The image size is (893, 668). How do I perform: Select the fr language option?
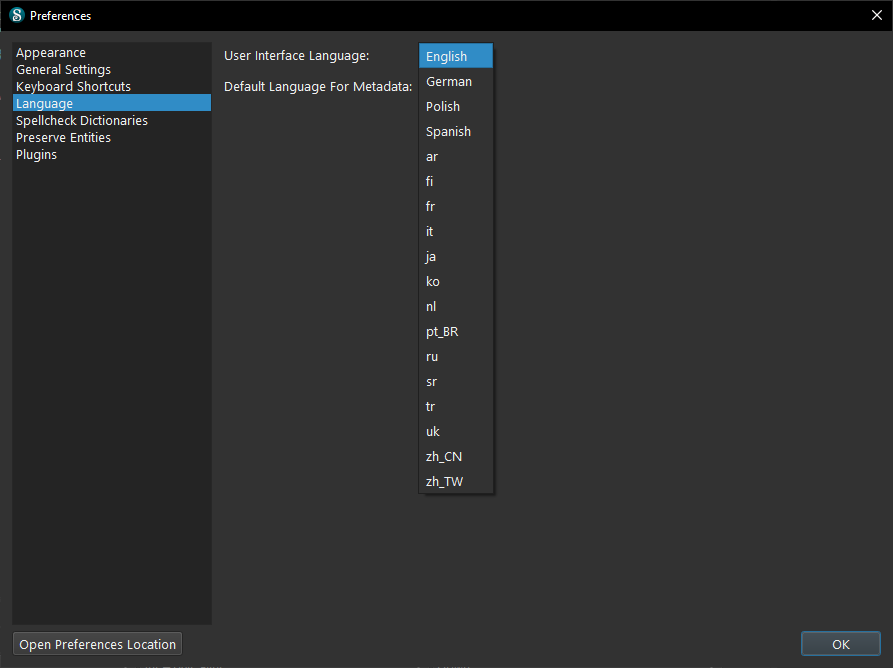[x=431, y=207]
